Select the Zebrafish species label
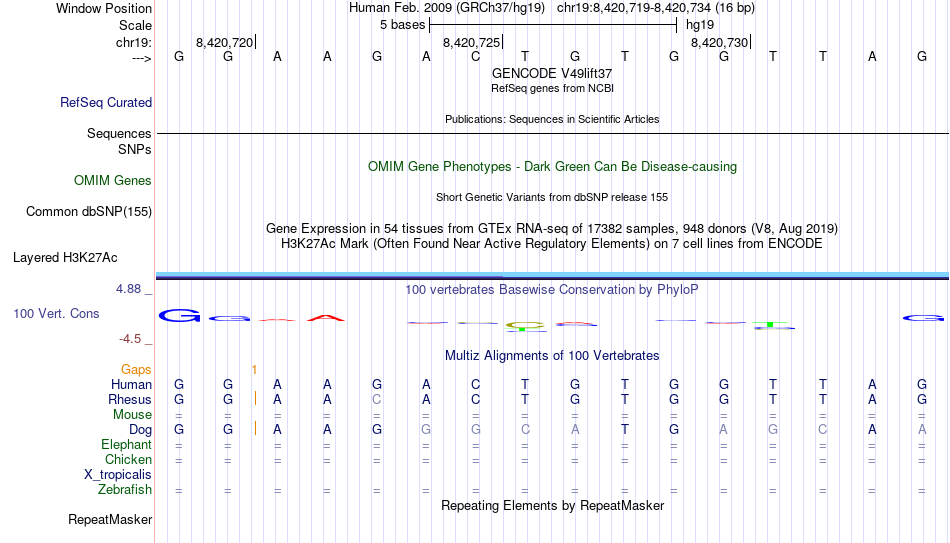 coord(125,489)
